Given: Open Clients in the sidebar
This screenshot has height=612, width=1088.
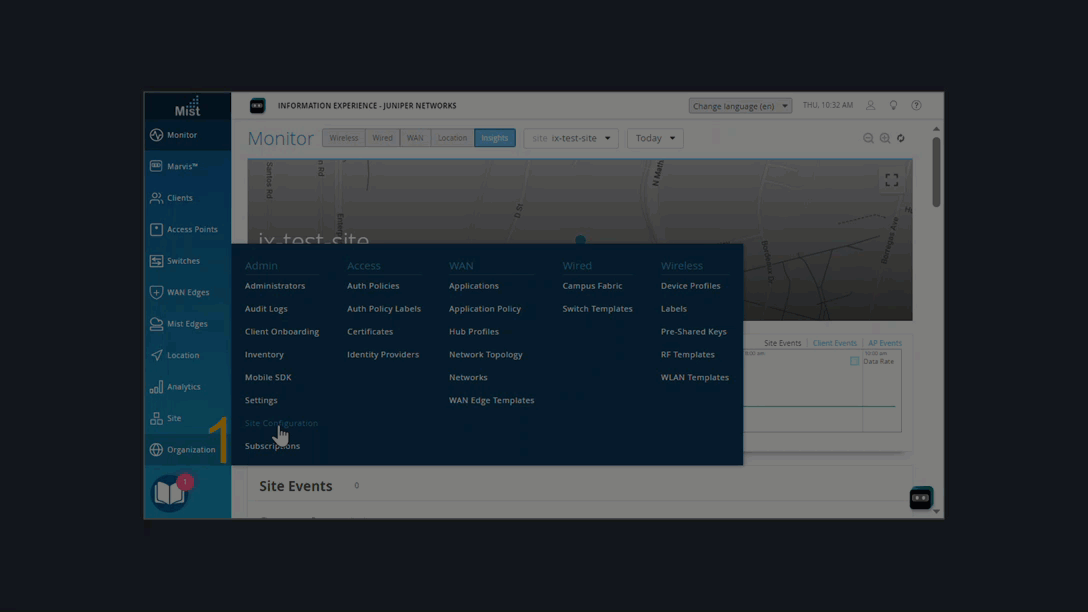Looking at the screenshot, I should 187,198.
